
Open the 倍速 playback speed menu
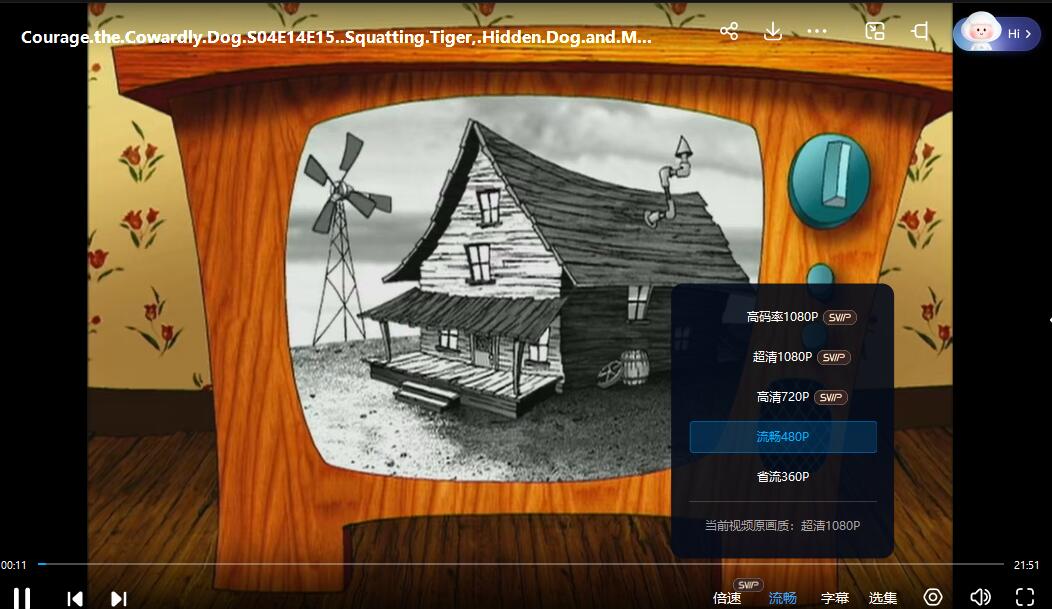coord(727,598)
